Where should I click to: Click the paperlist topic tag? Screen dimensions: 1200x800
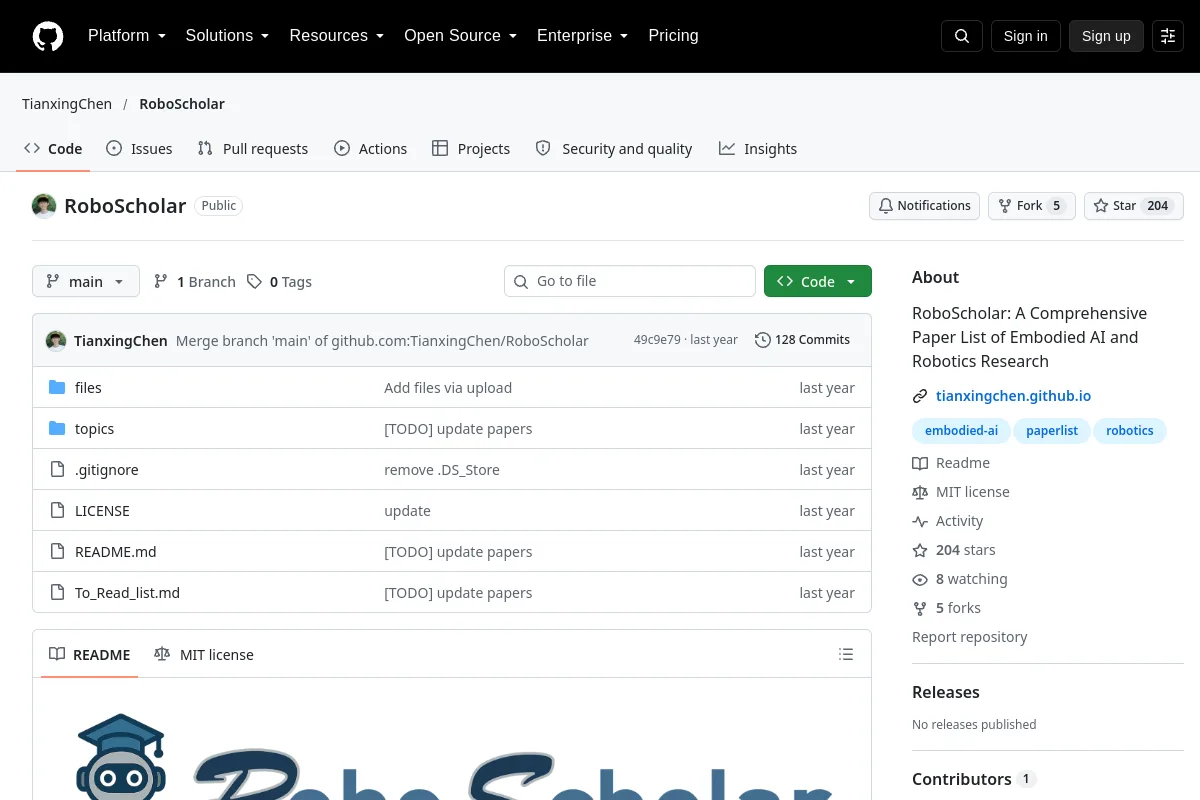click(1052, 431)
